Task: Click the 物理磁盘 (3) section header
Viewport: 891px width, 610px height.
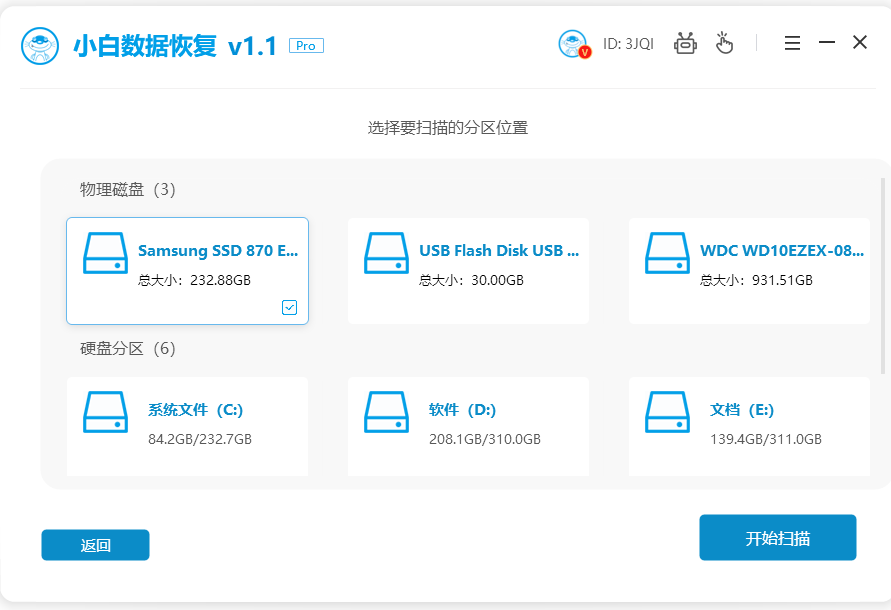Action: [128, 190]
